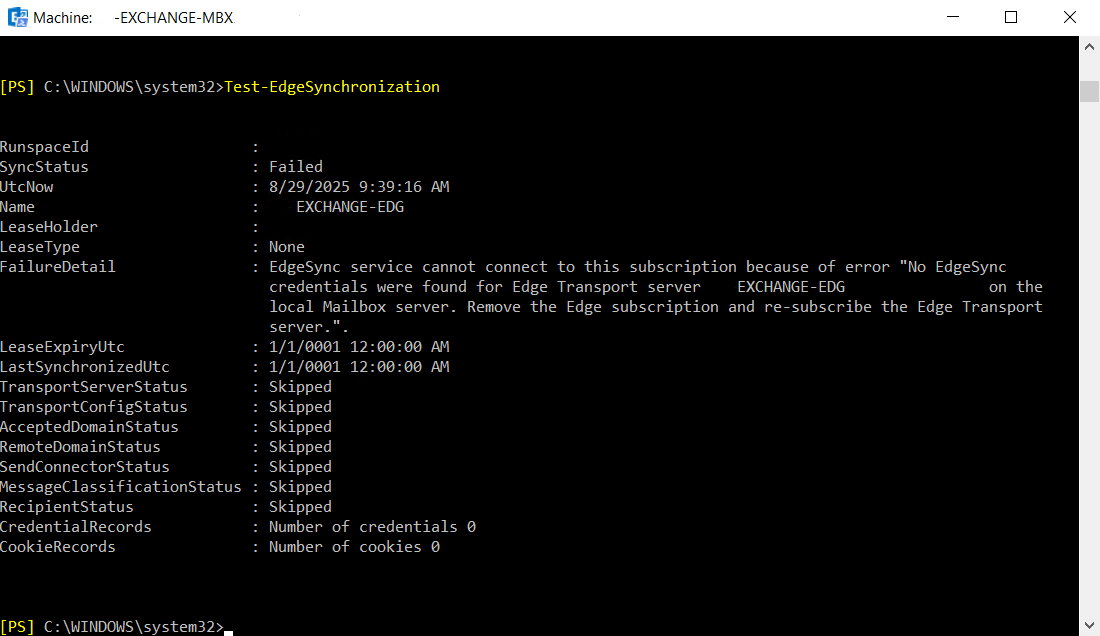This screenshot has height=636, width=1100.
Task: Click the Exchange Management Shell title bar icon
Action: click(18, 18)
